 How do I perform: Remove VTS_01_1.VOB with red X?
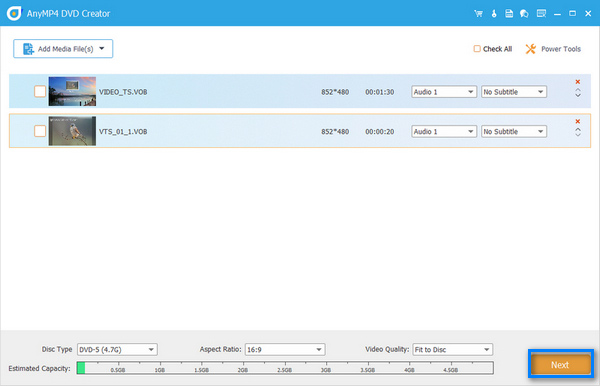point(578,121)
